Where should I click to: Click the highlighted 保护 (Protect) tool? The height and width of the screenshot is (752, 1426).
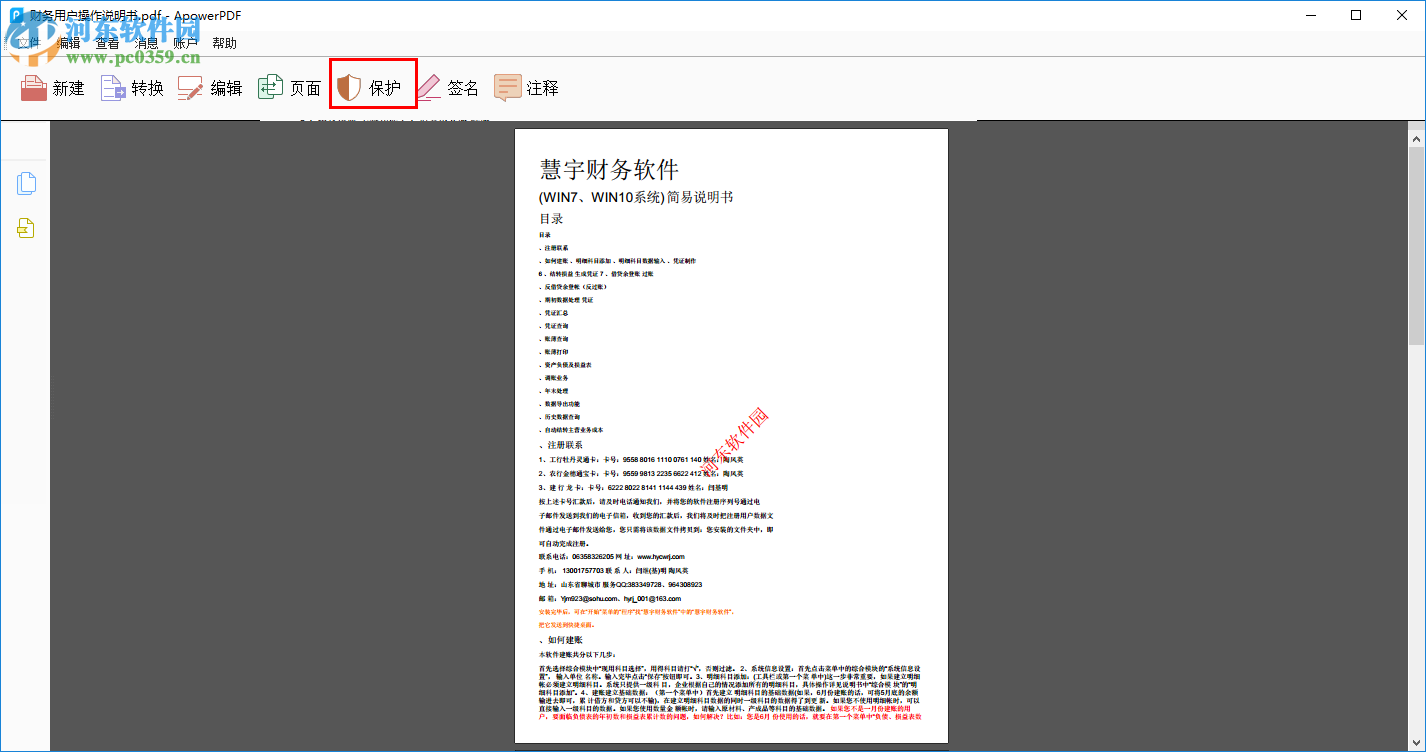pyautogui.click(x=372, y=88)
